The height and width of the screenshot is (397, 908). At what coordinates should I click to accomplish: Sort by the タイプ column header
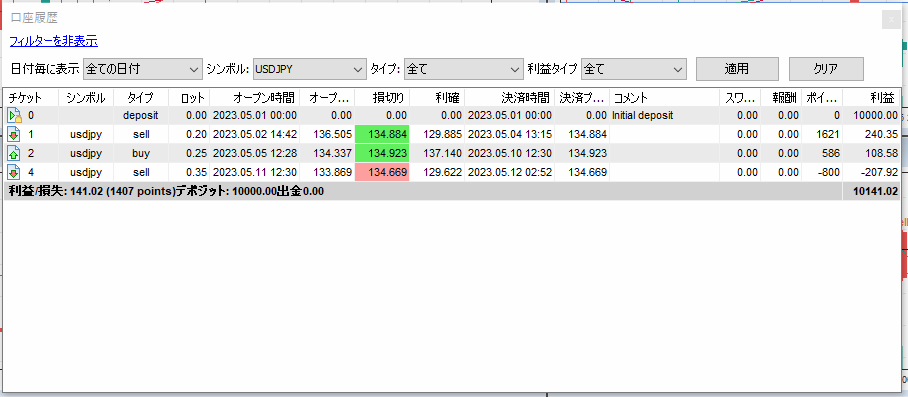pos(140,98)
